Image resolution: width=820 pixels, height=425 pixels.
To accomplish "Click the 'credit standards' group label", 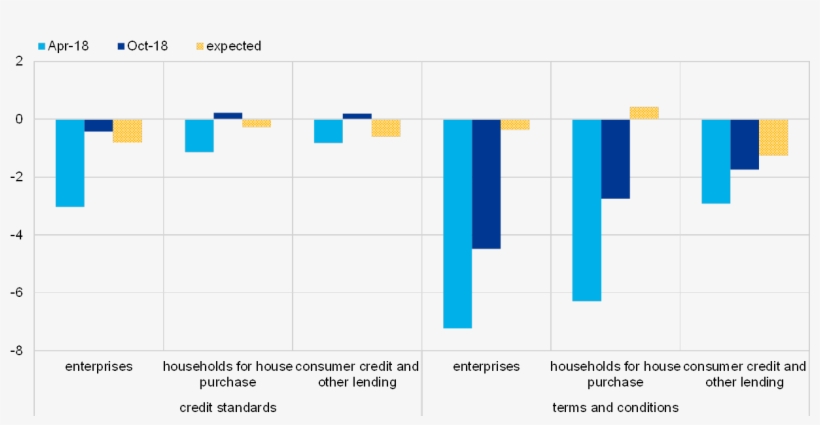I will tap(228, 408).
